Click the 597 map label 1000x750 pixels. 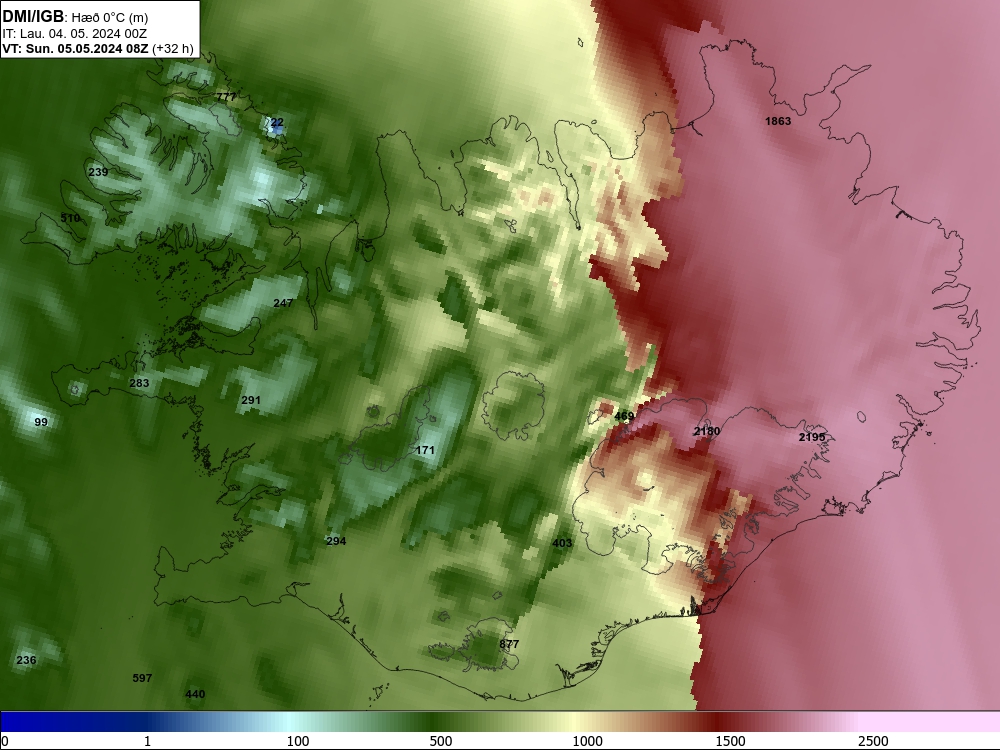(142, 678)
